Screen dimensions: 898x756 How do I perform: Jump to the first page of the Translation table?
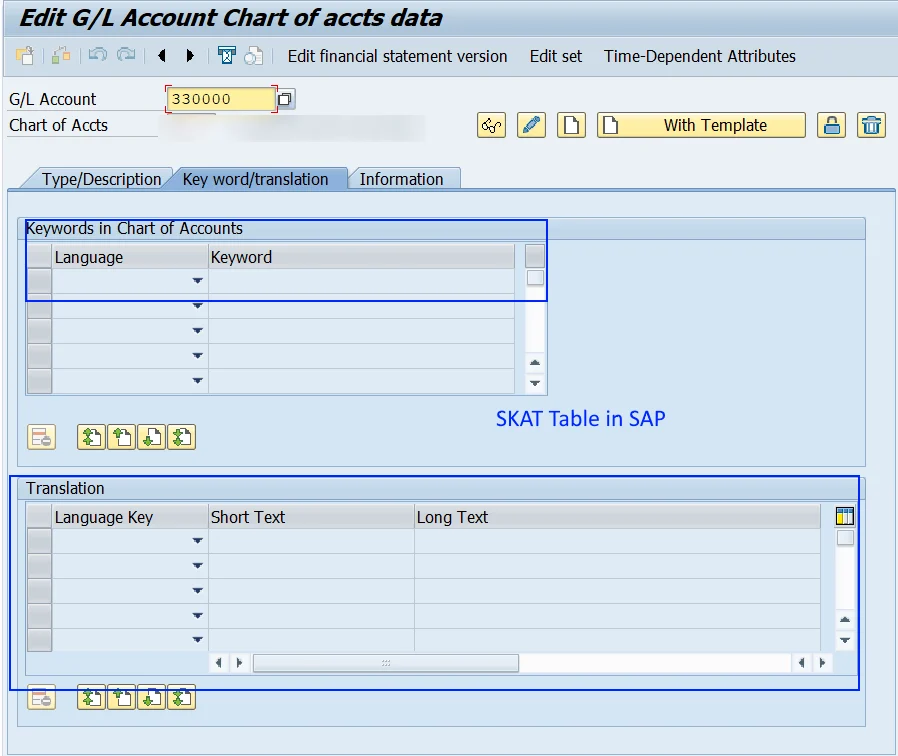pos(92,698)
